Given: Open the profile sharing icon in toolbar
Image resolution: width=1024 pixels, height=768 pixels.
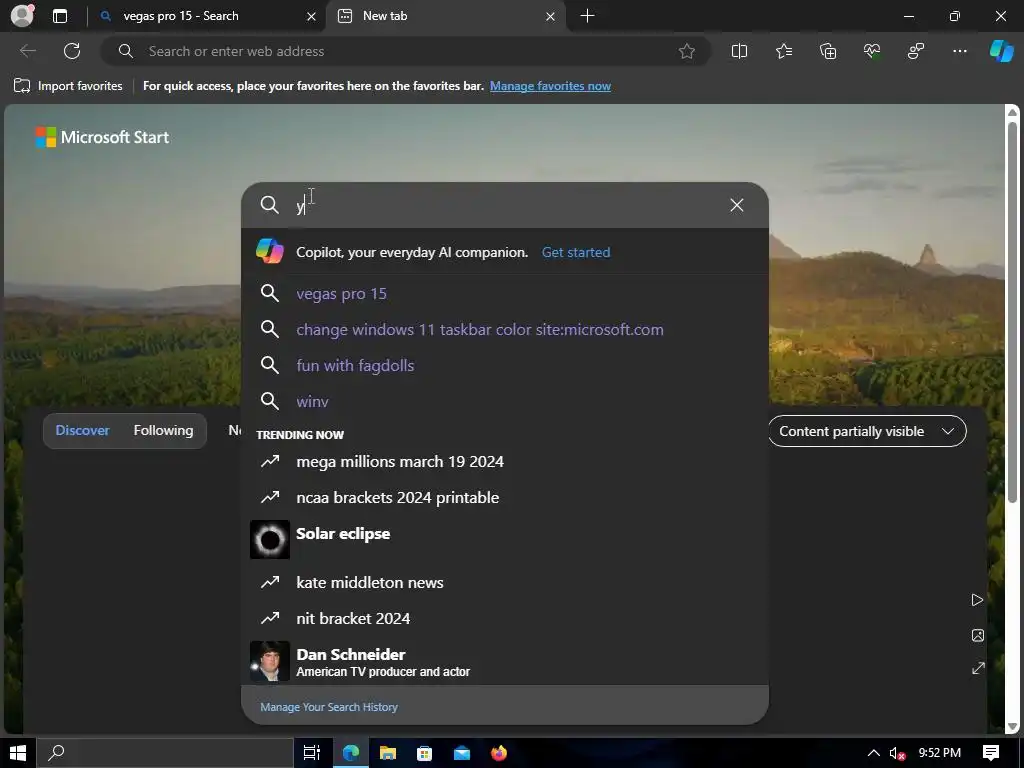Looking at the screenshot, I should 916,51.
